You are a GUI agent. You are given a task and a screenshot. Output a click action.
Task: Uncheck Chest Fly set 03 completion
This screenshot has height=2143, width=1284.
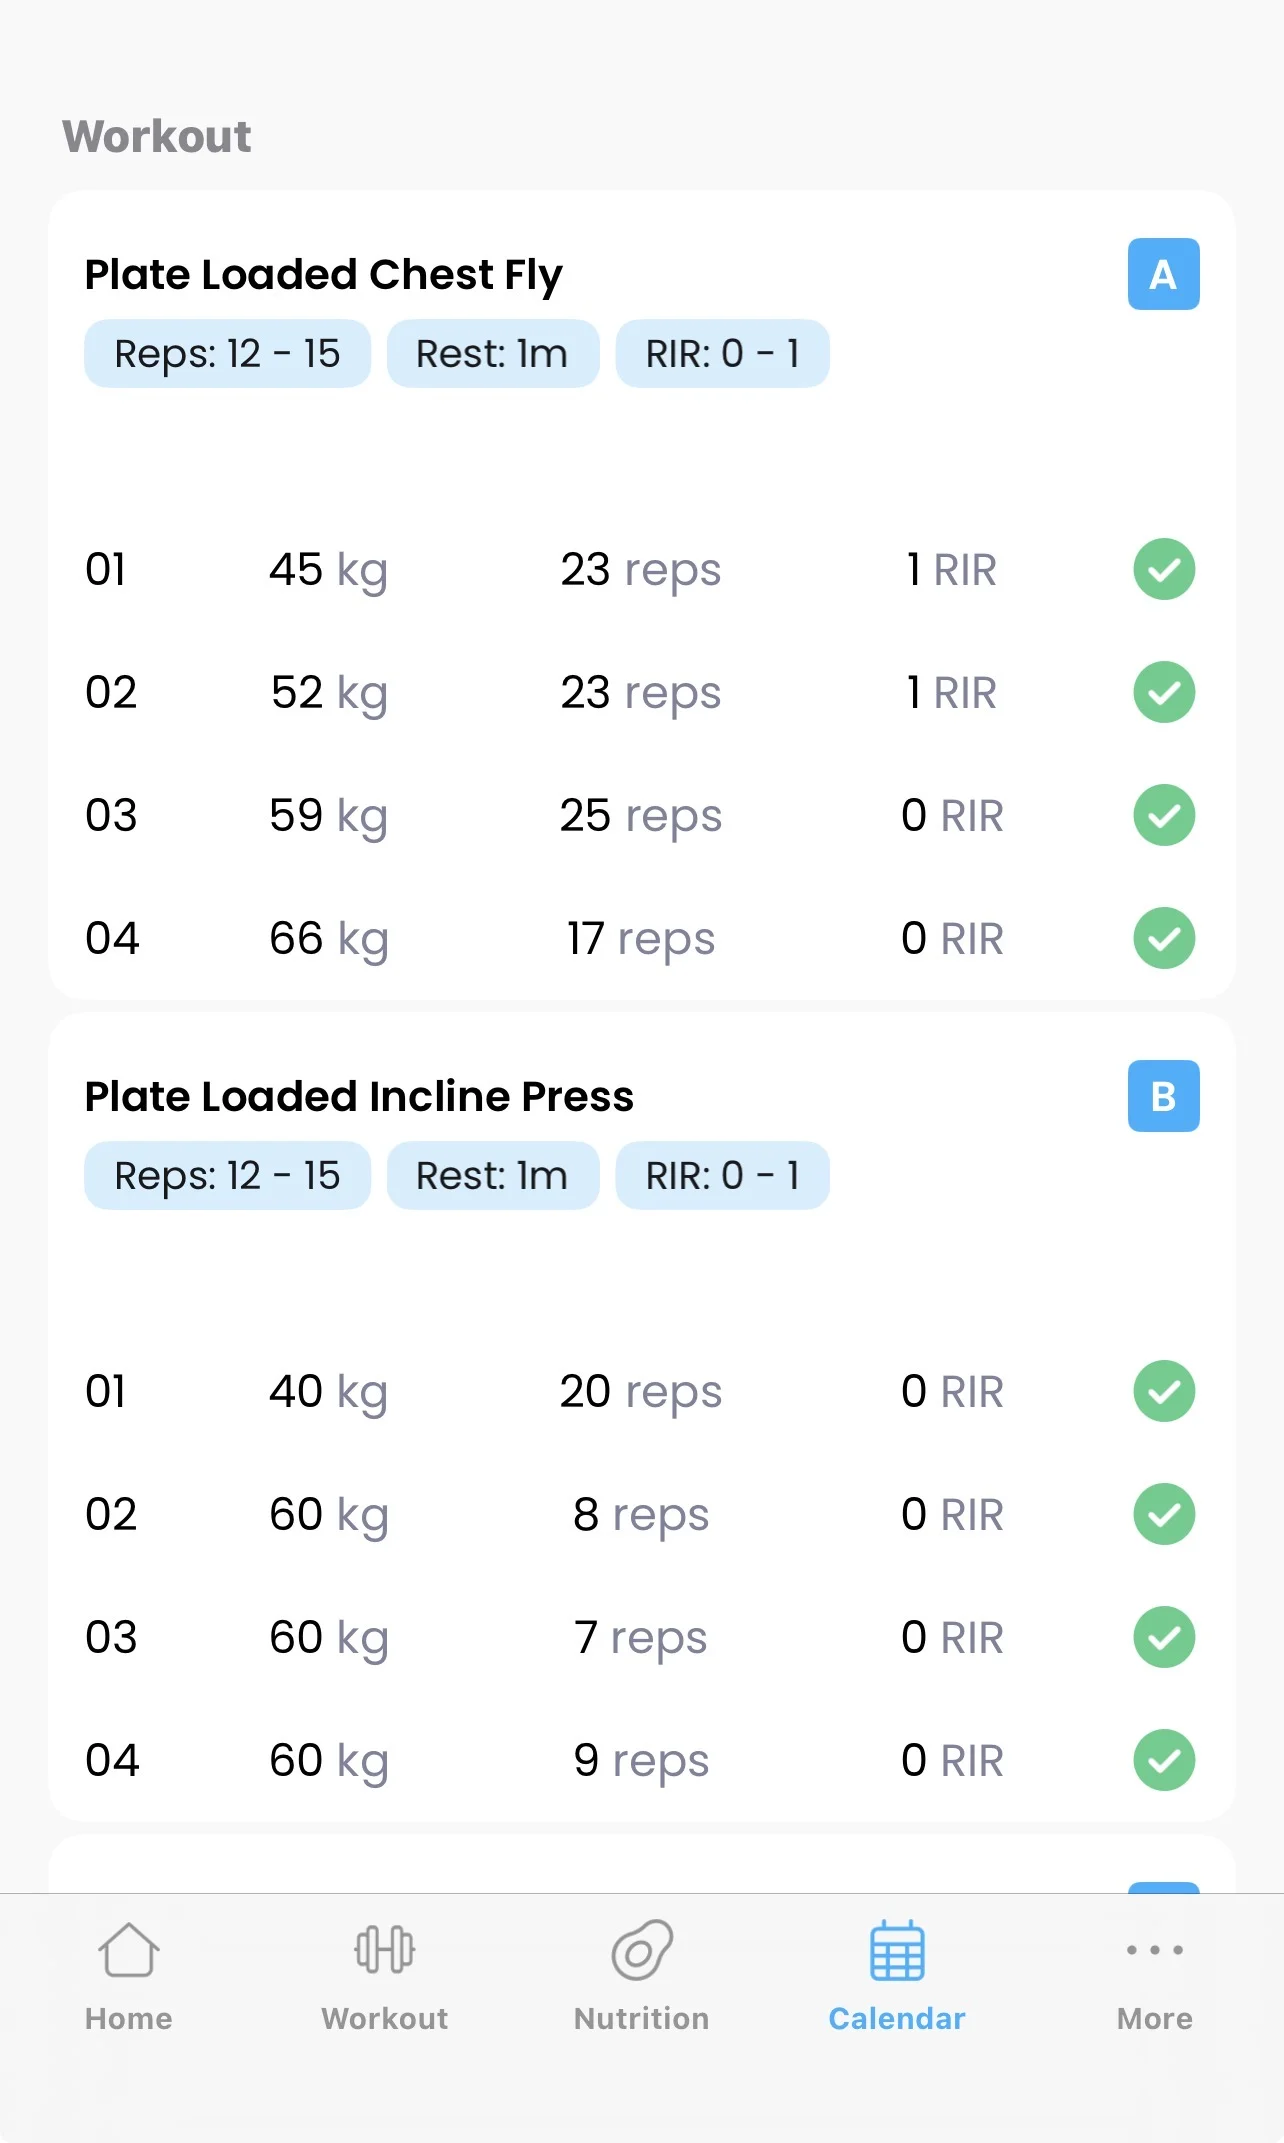pos(1164,815)
